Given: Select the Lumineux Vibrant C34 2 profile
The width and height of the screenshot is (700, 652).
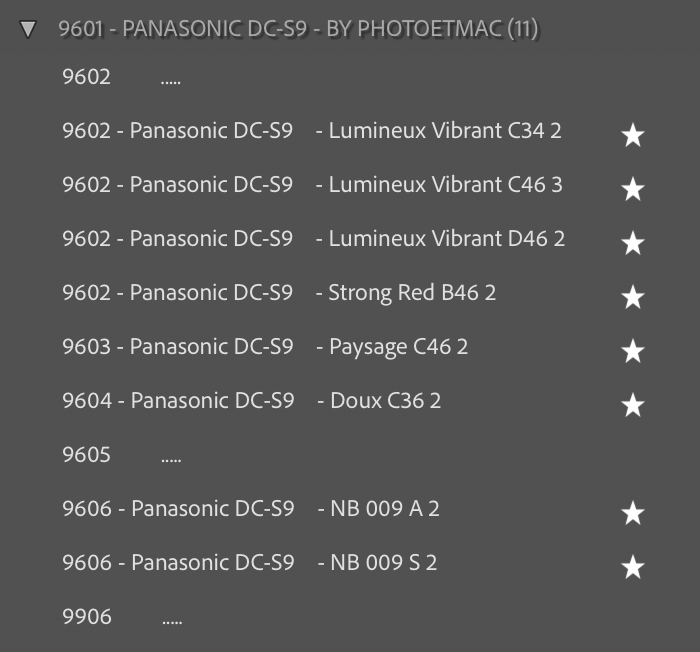Looking at the screenshot, I should pos(311,131).
